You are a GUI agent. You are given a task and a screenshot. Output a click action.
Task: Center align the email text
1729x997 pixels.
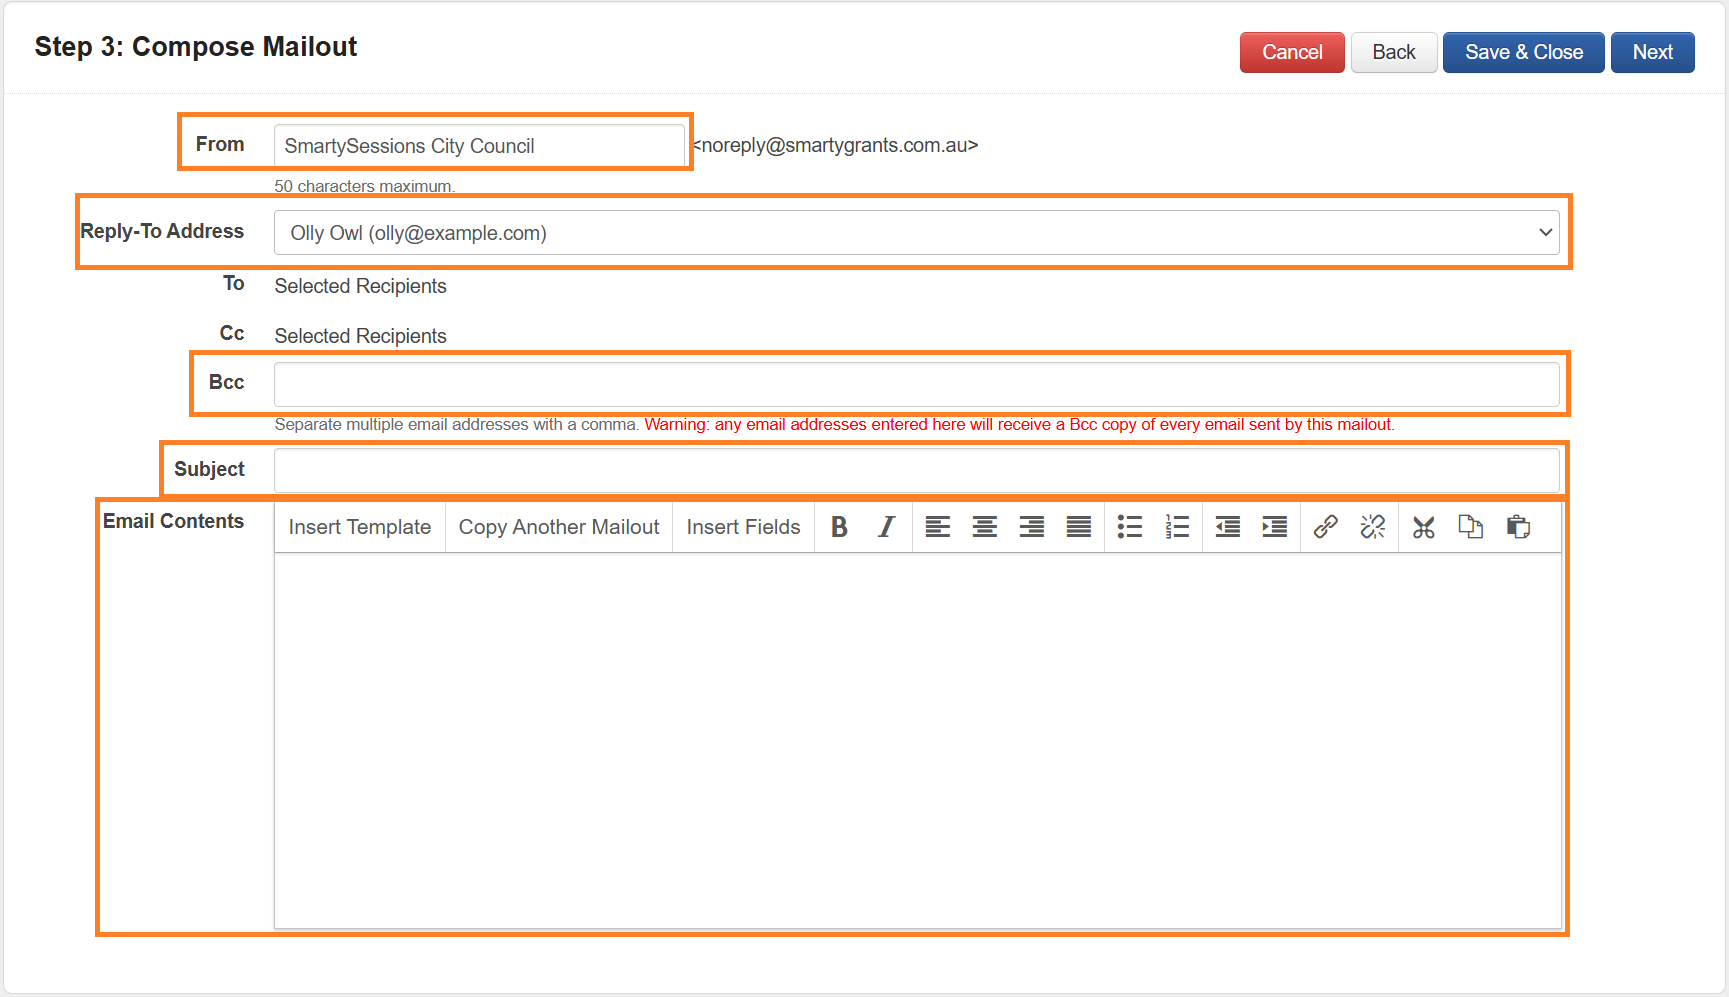point(984,527)
